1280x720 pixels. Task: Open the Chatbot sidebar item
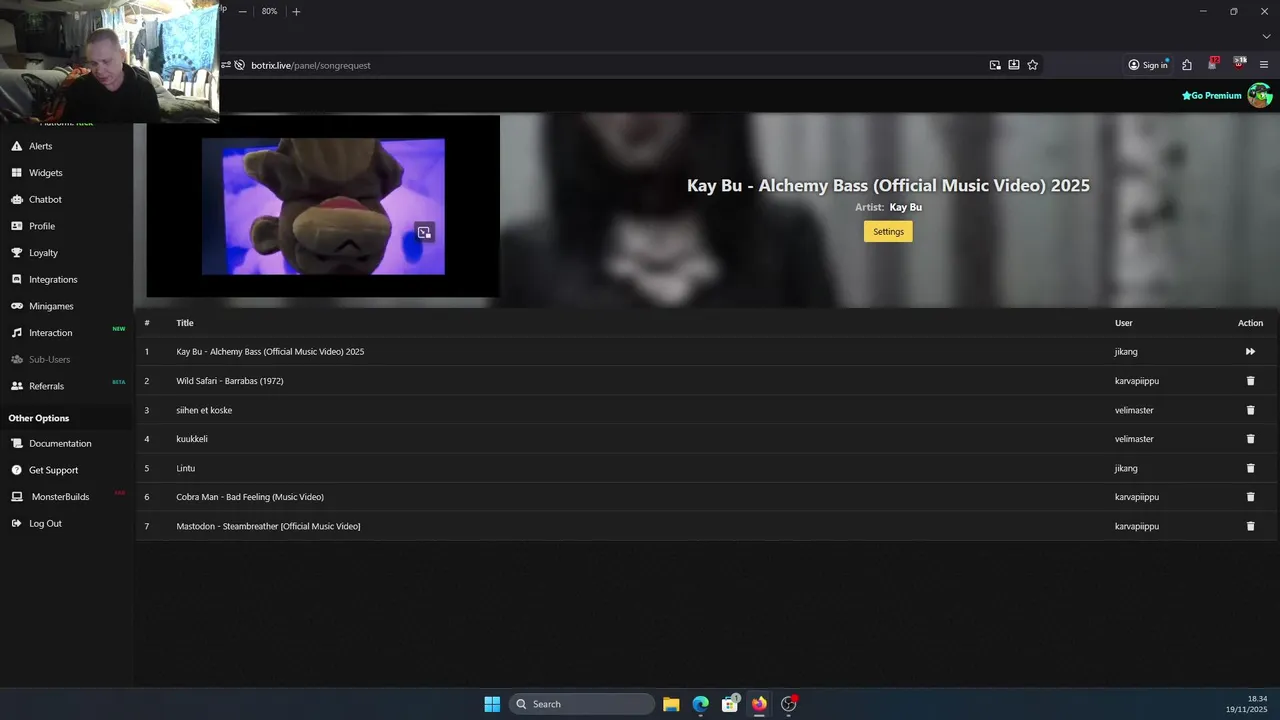pyautogui.click(x=45, y=199)
